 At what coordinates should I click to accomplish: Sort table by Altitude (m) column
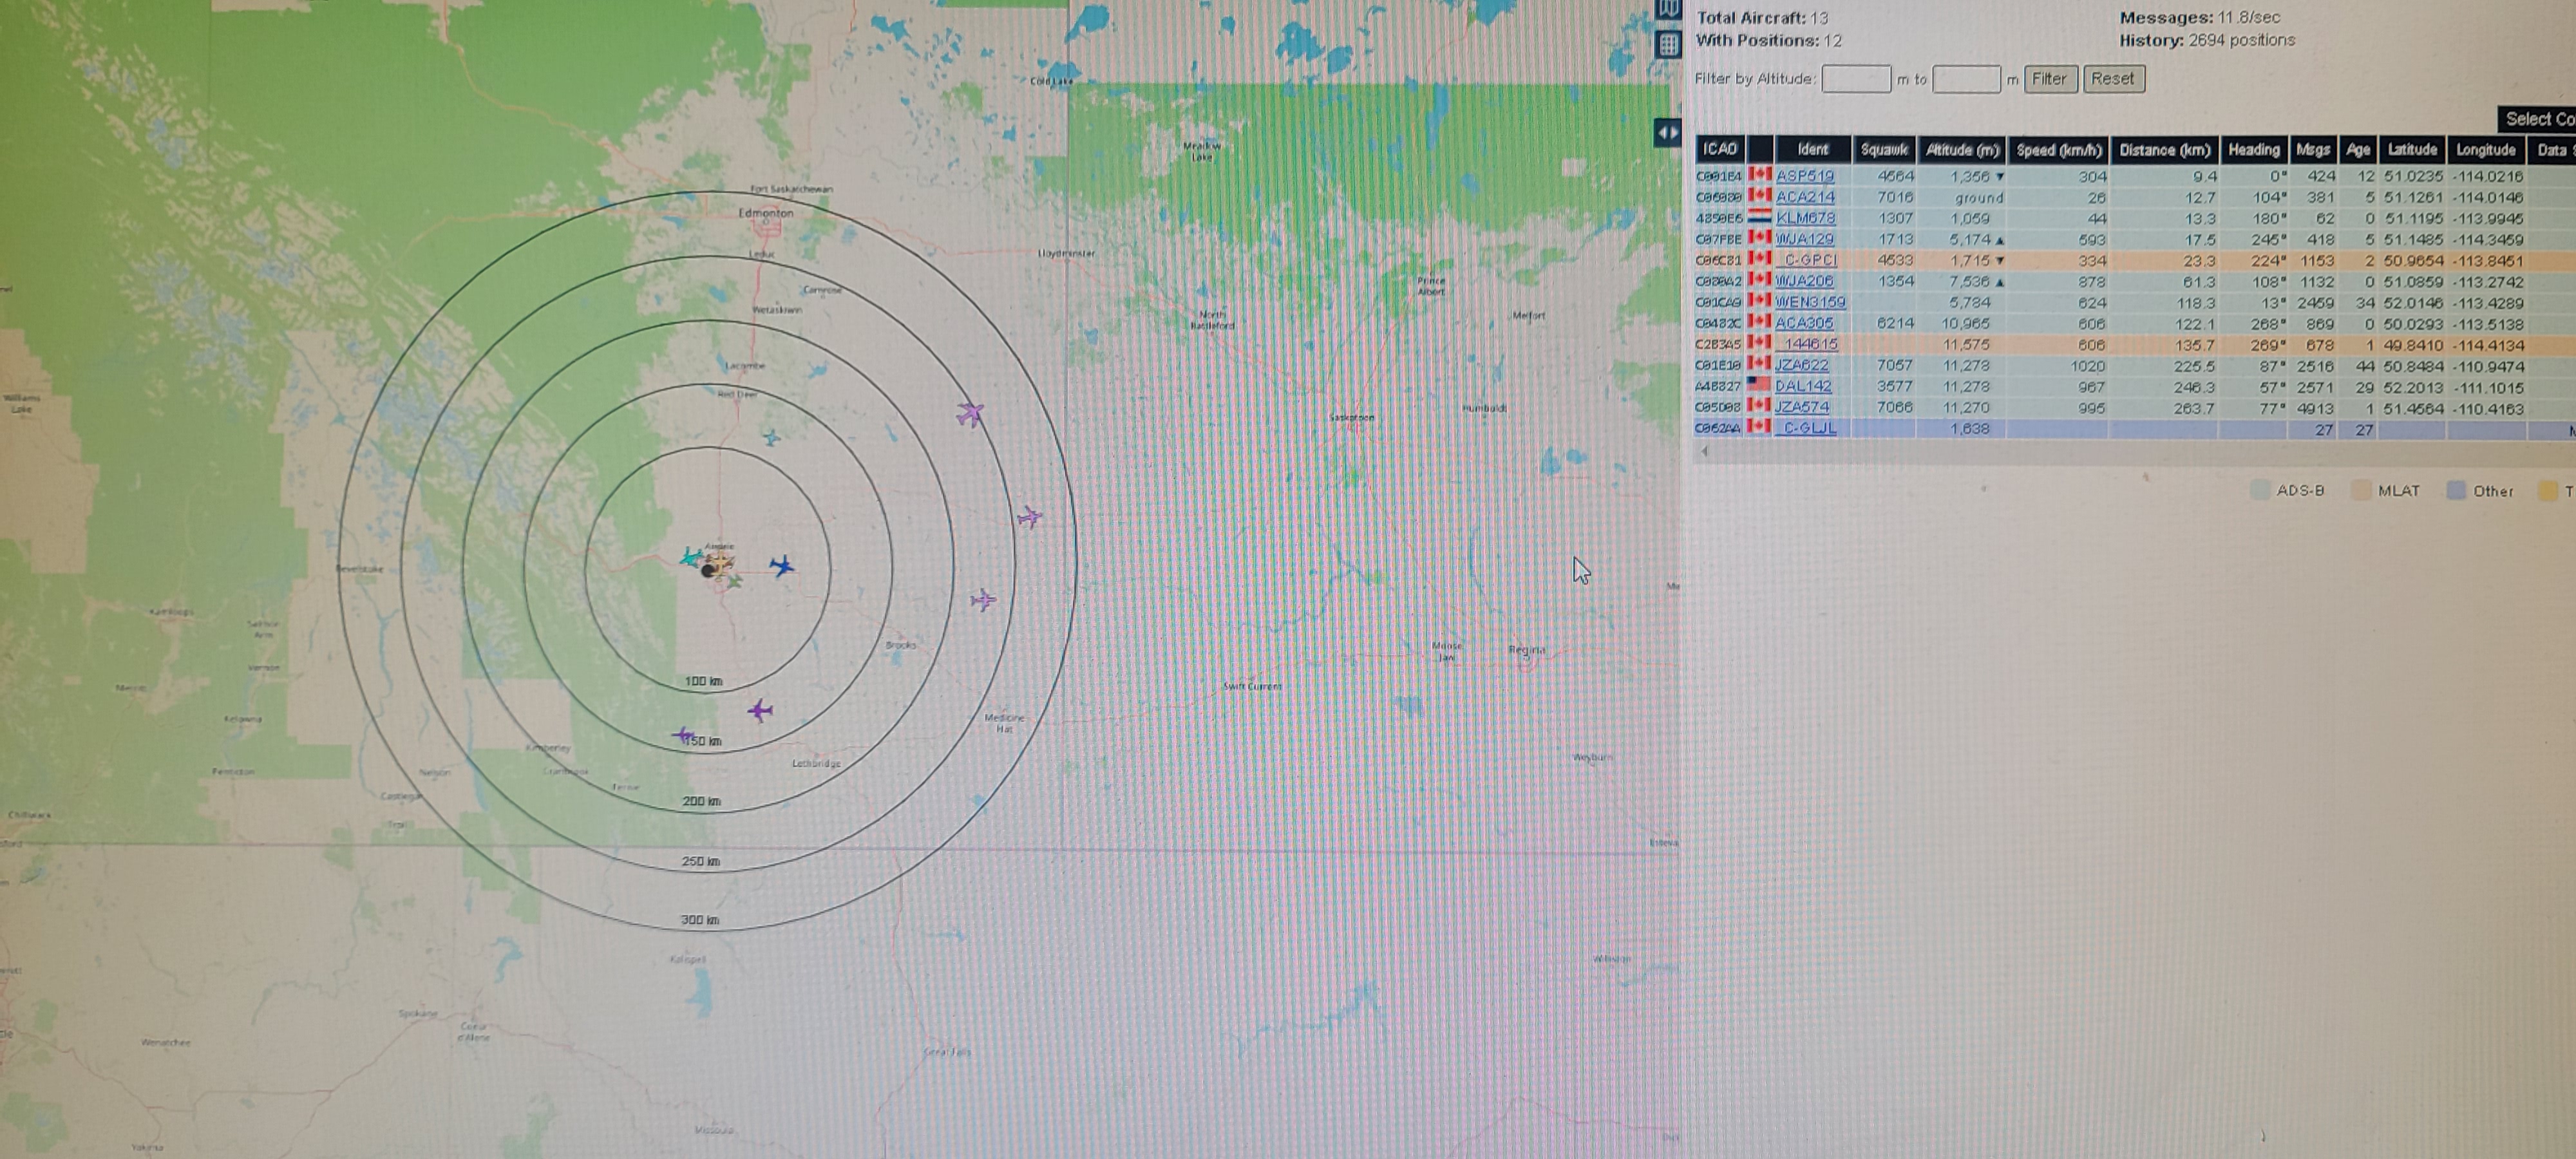[x=1962, y=150]
